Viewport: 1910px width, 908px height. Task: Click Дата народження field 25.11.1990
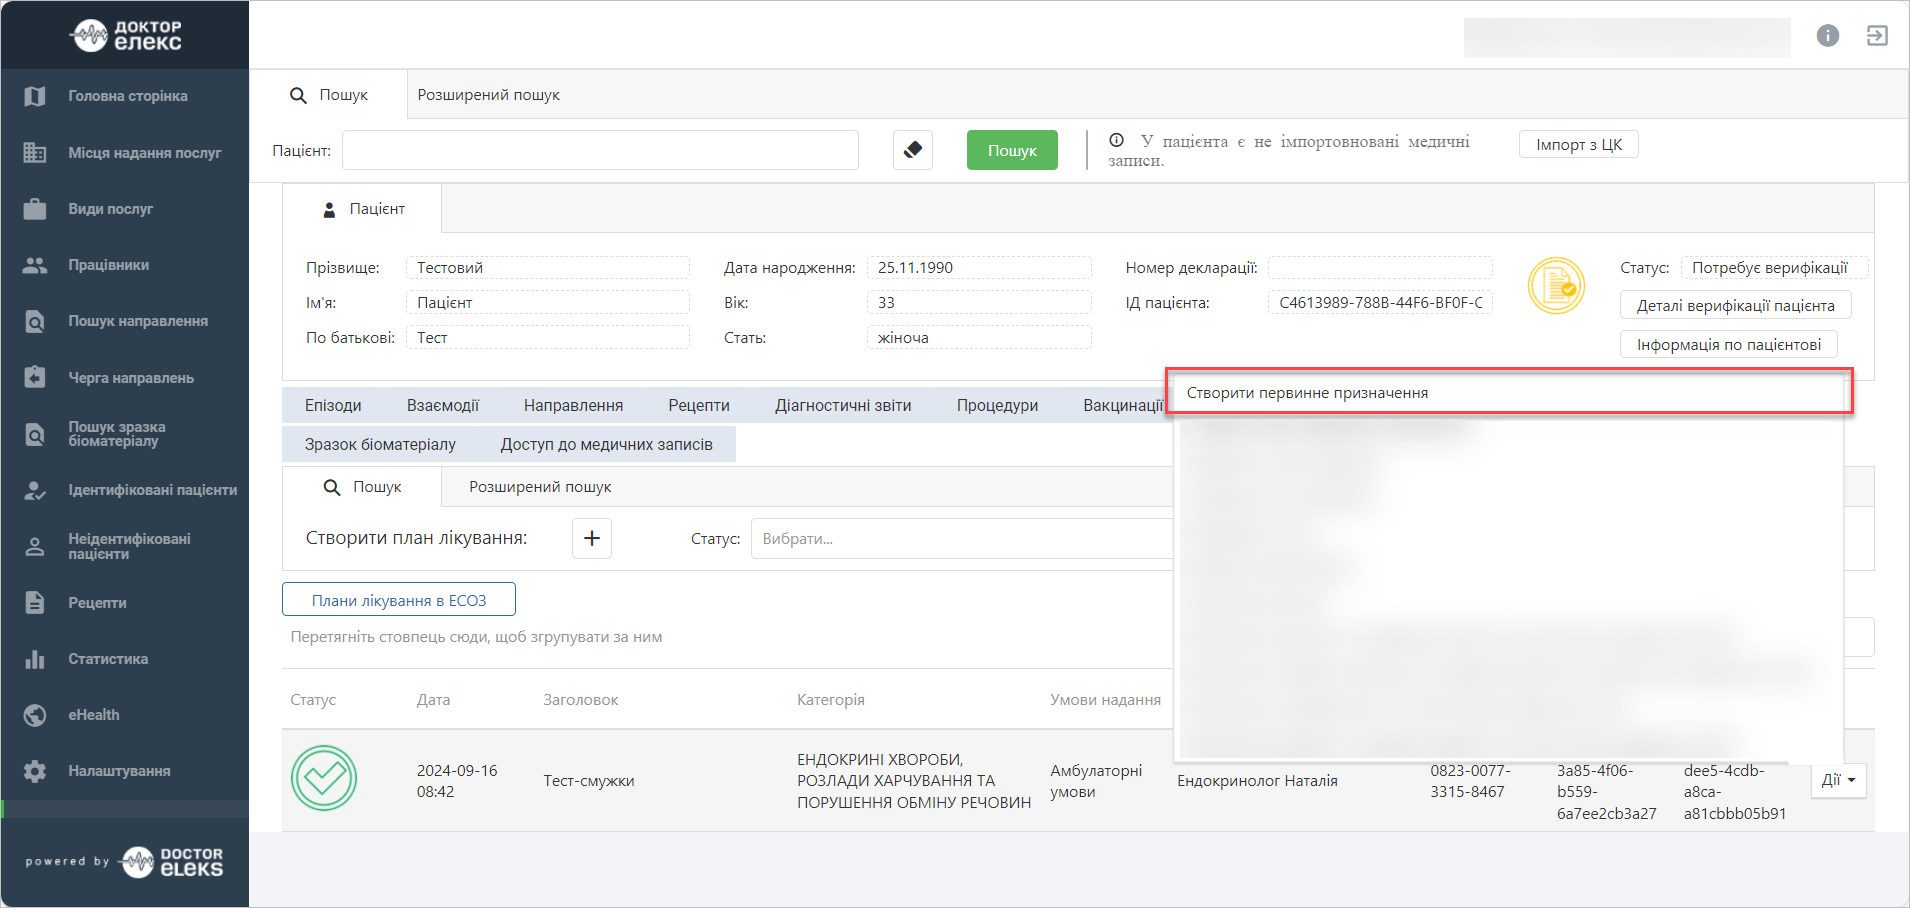tap(978, 268)
